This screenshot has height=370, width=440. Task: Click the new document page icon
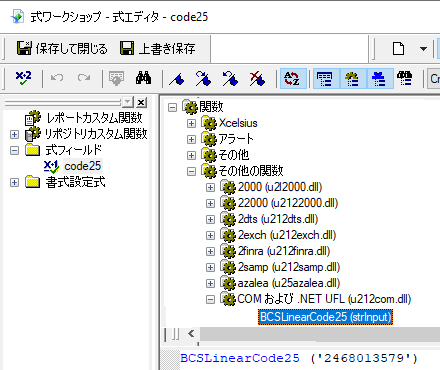point(398,49)
